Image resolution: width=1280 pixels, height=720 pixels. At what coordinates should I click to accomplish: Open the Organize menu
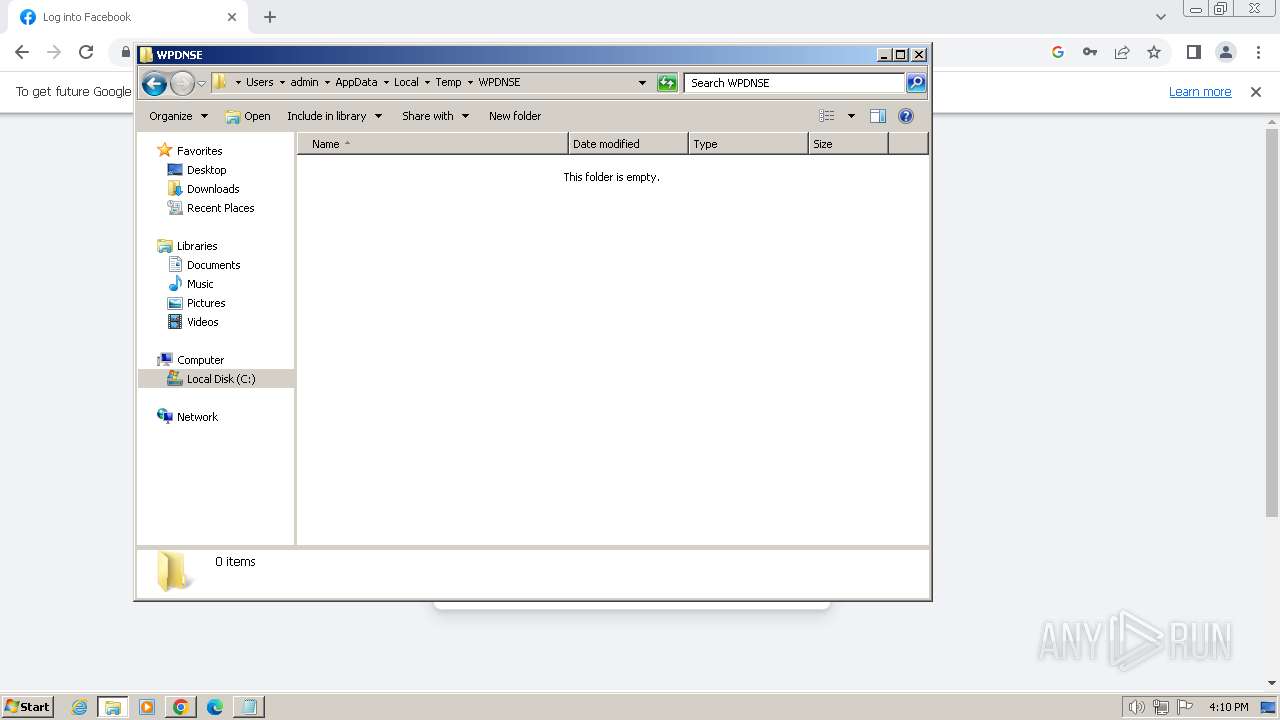(178, 116)
